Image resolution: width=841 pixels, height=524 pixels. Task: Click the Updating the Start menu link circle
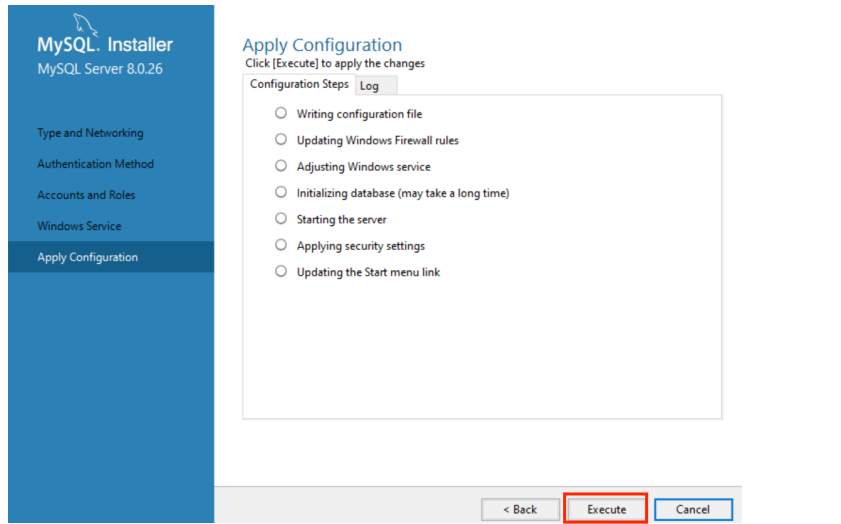click(281, 271)
